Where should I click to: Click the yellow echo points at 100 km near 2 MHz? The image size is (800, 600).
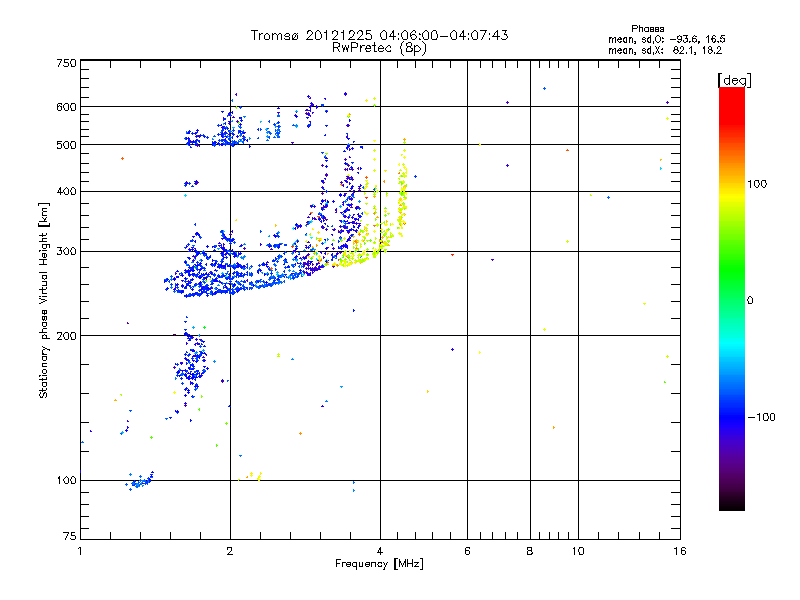(255, 476)
